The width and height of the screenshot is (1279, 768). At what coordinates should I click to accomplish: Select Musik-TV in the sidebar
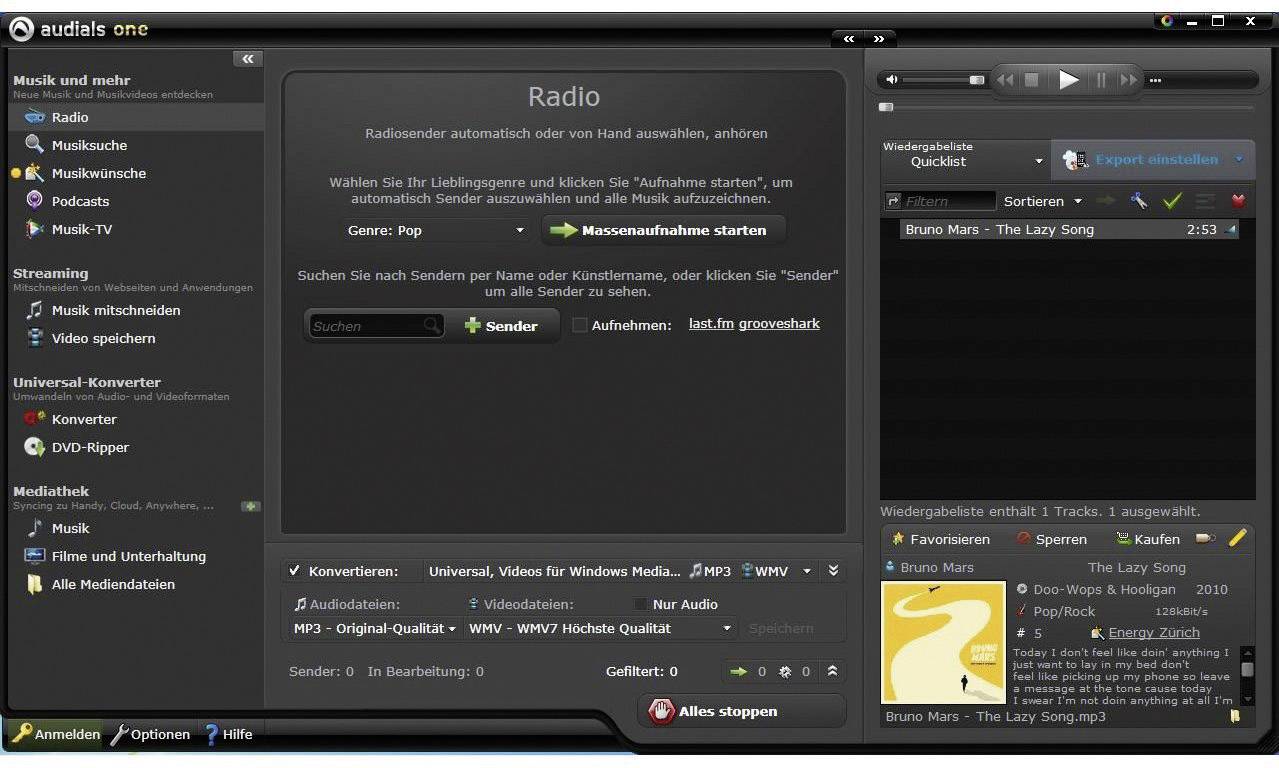[82, 229]
